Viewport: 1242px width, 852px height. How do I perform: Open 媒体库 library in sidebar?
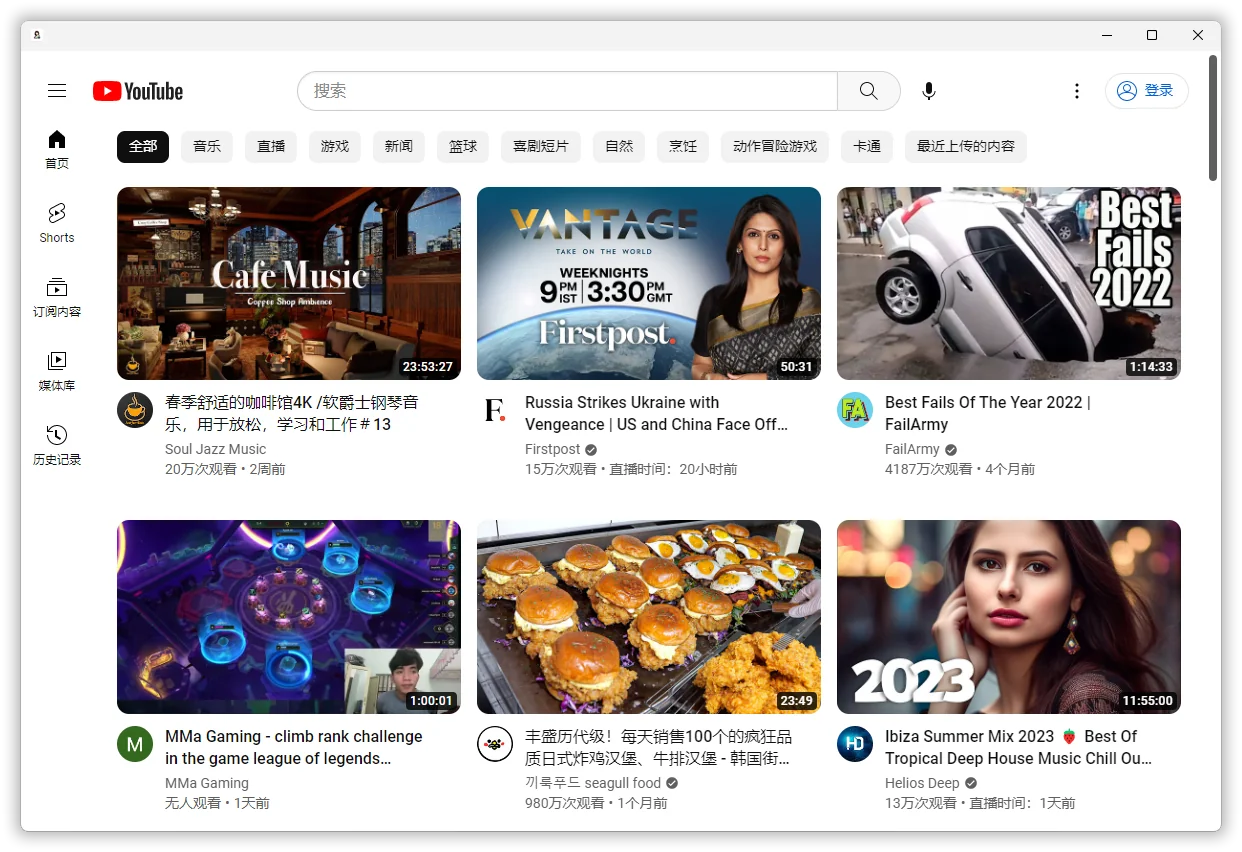57,370
